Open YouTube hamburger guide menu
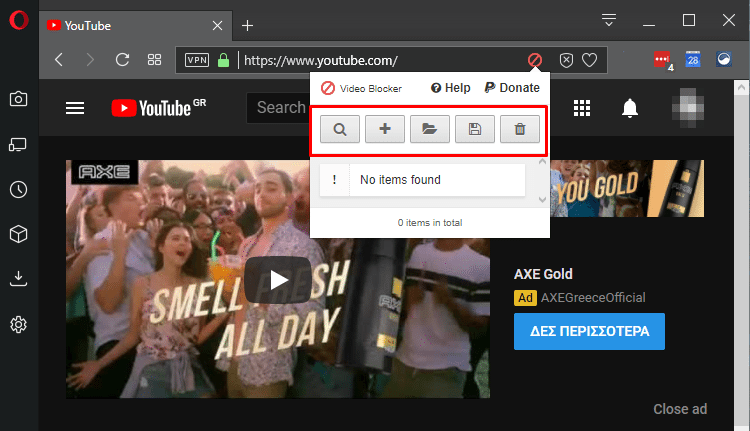Screen dimensions: 750x431 75,108
